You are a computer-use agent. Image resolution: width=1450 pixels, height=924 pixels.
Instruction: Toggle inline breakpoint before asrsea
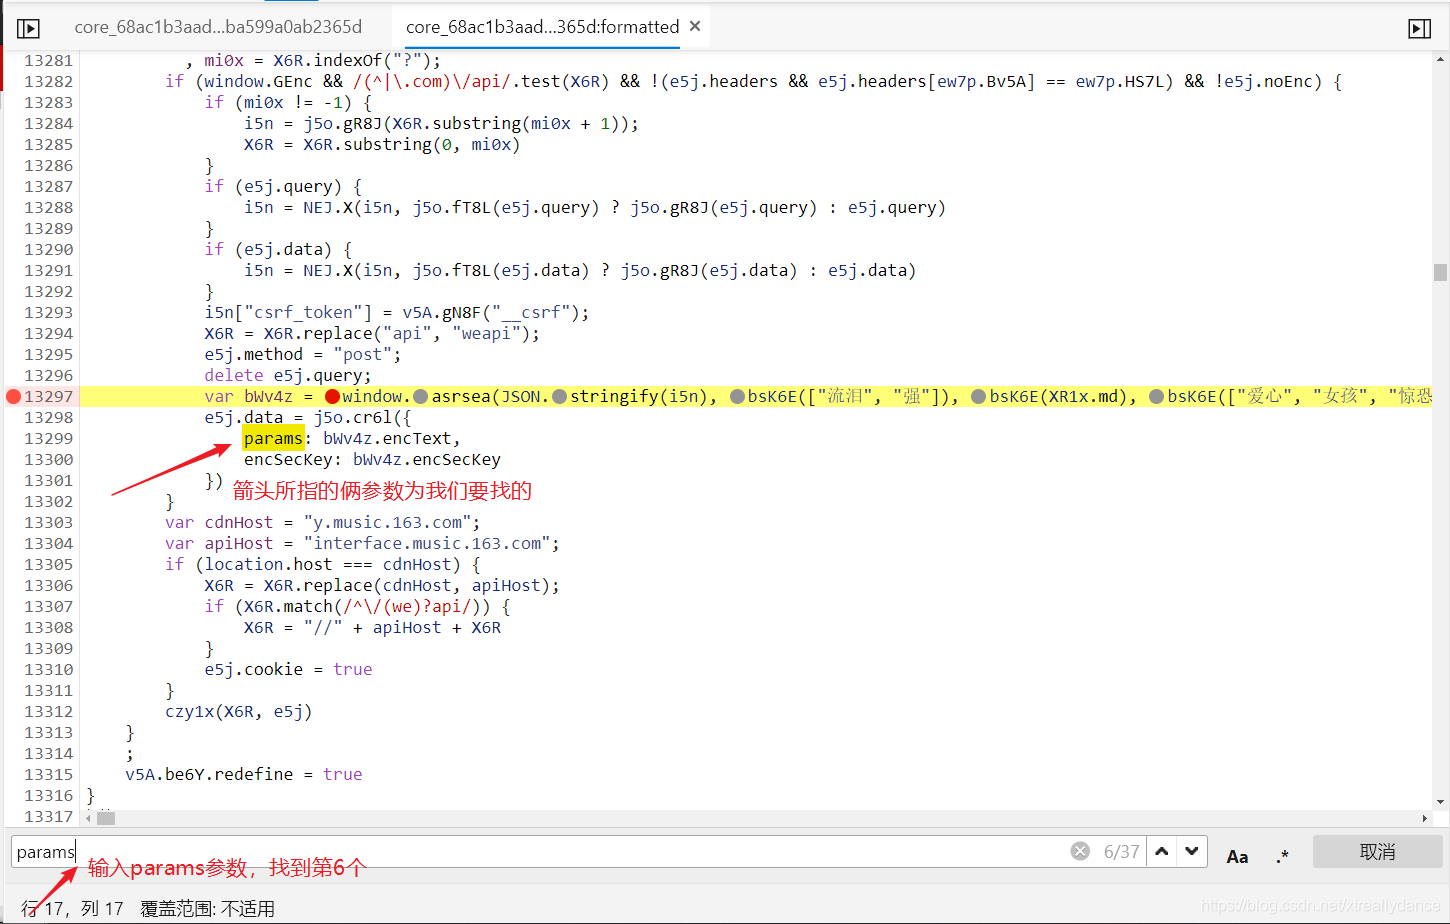coord(421,397)
